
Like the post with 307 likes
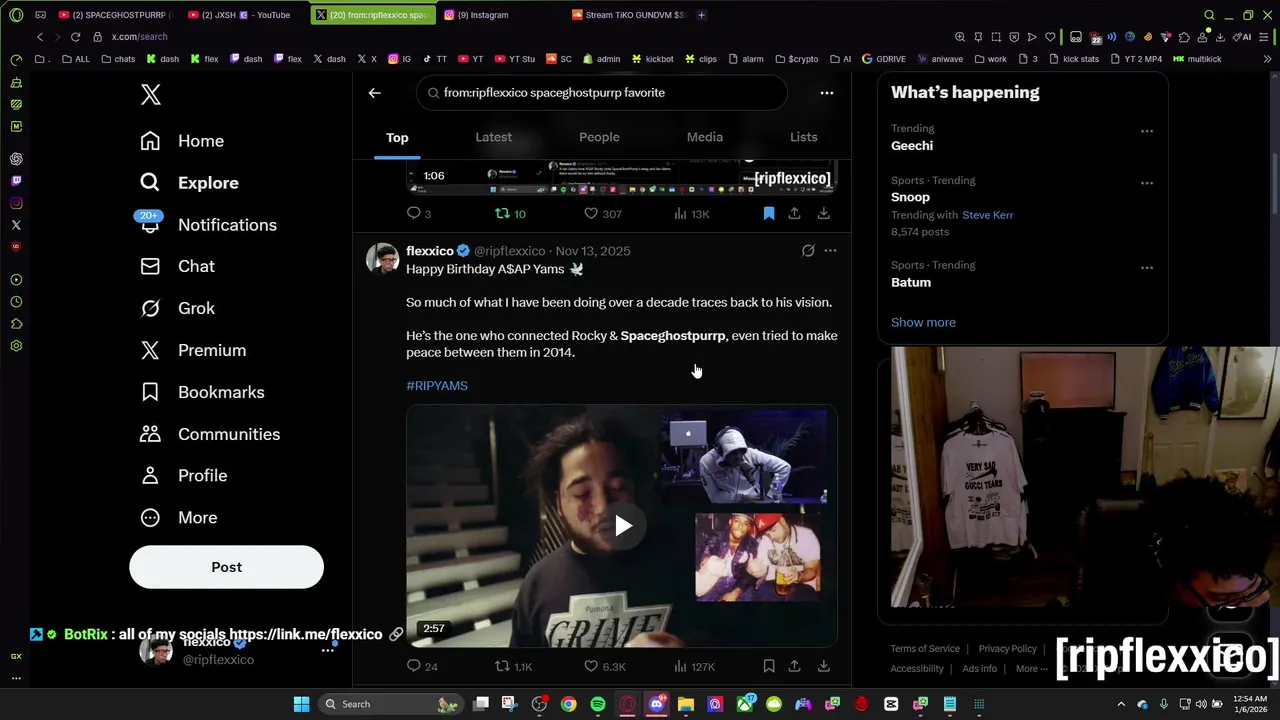pos(602,213)
